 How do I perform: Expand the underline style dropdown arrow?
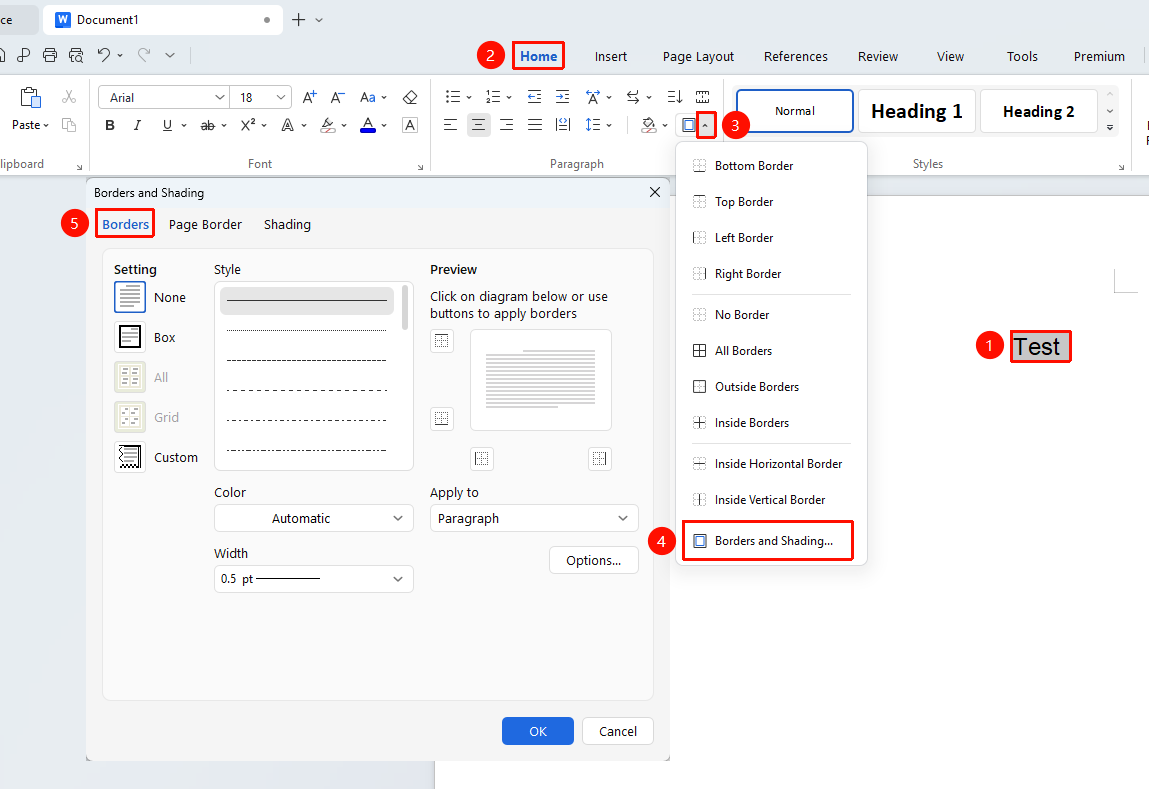point(184,125)
